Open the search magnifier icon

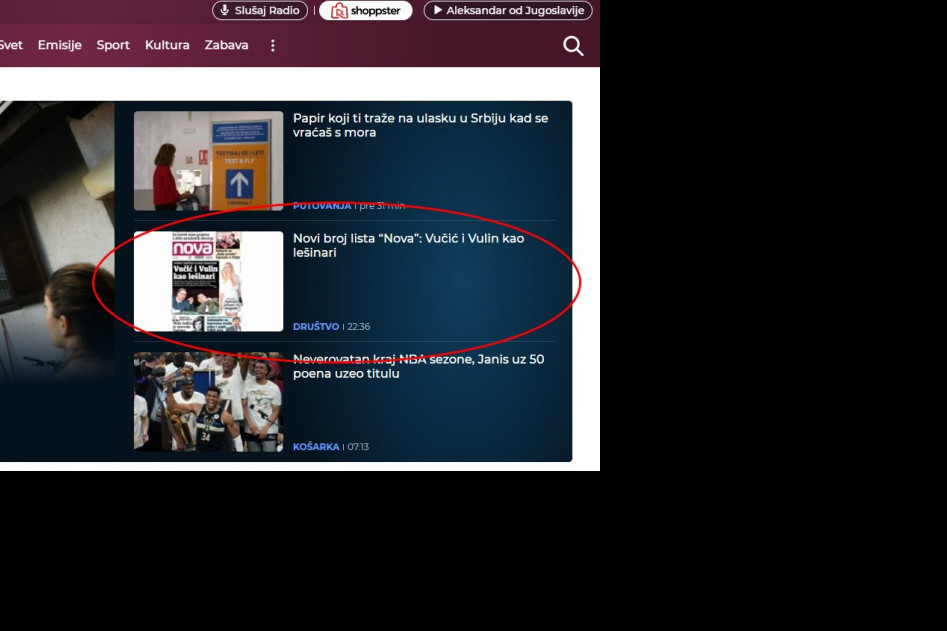pos(573,46)
